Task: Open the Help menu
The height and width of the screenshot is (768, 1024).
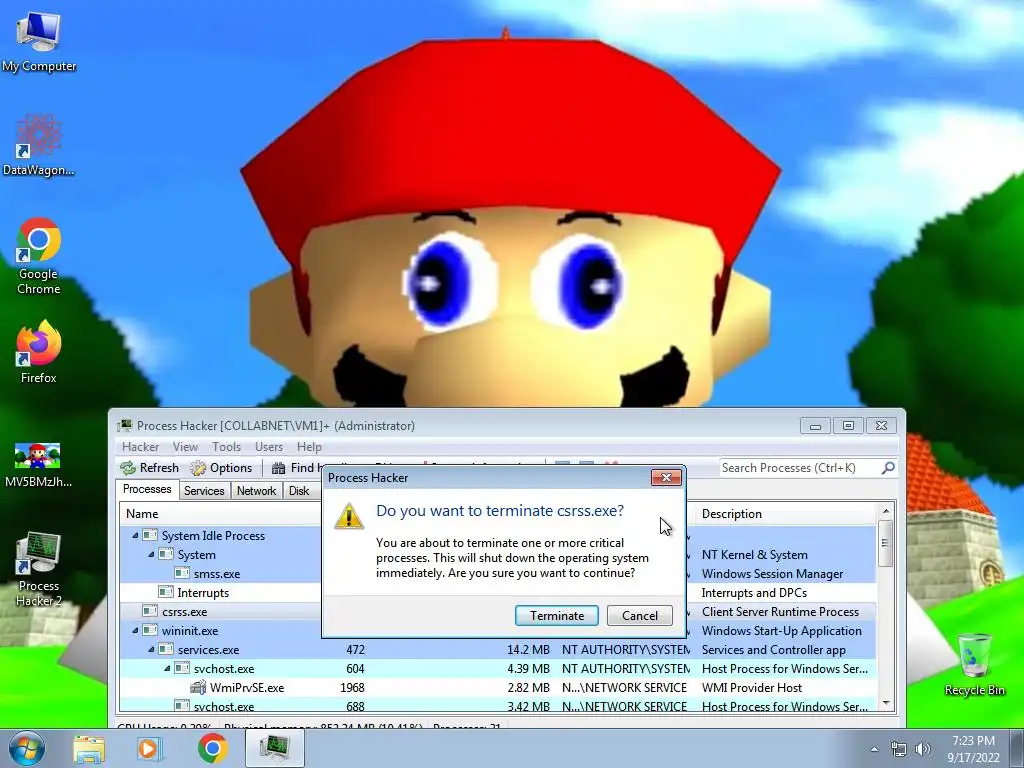Action: click(x=309, y=447)
